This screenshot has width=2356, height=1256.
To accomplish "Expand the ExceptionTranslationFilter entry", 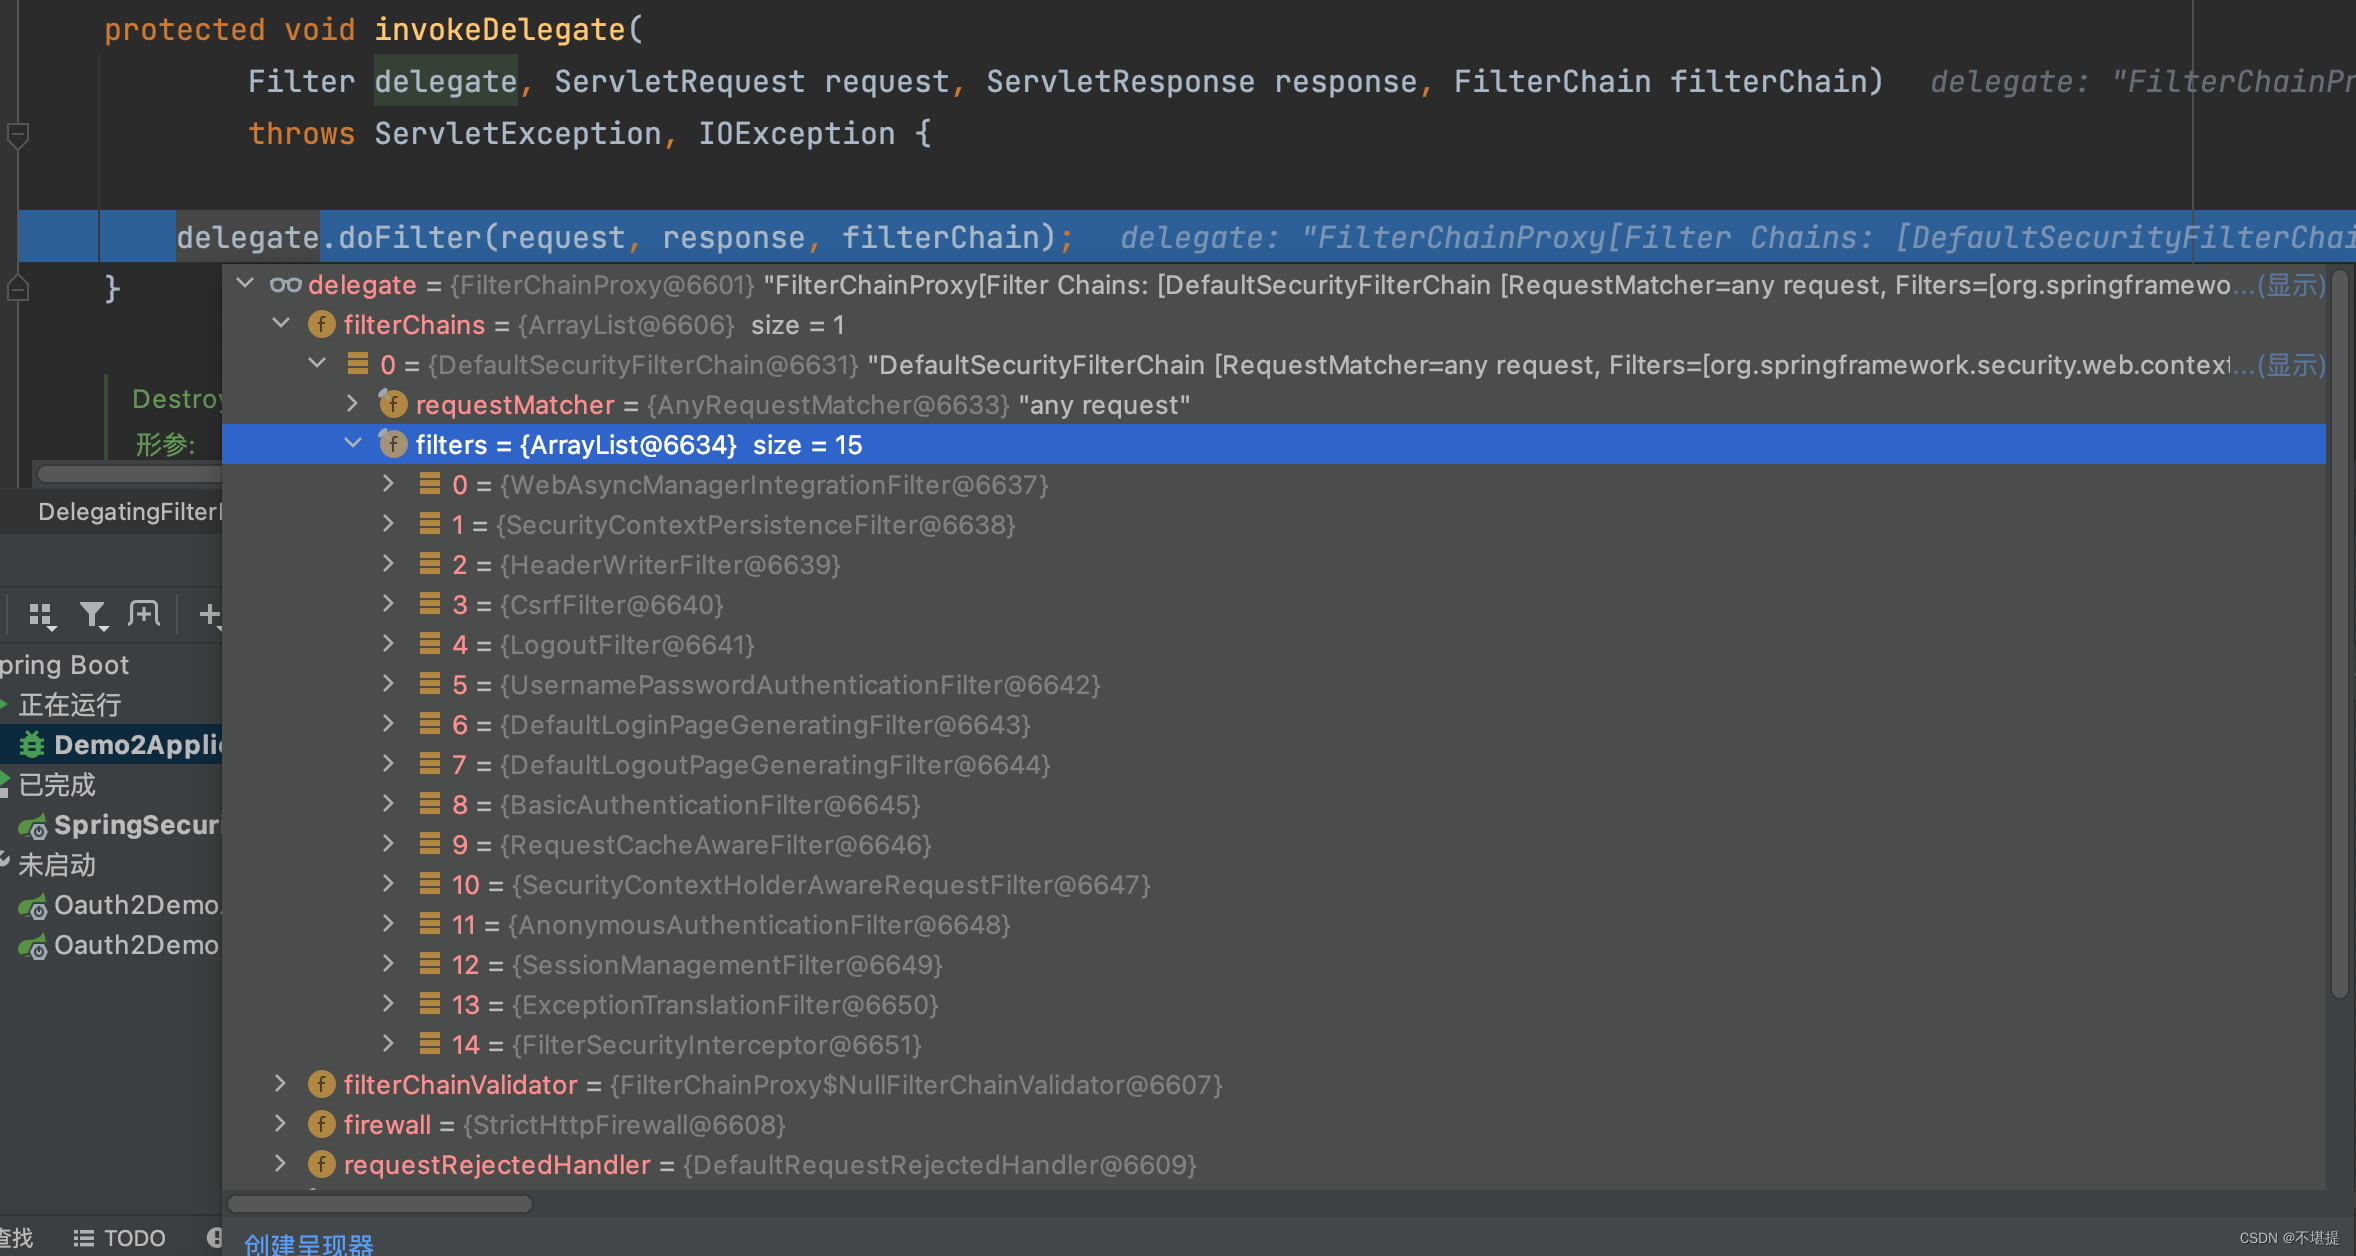I will pyautogui.click(x=388, y=1004).
